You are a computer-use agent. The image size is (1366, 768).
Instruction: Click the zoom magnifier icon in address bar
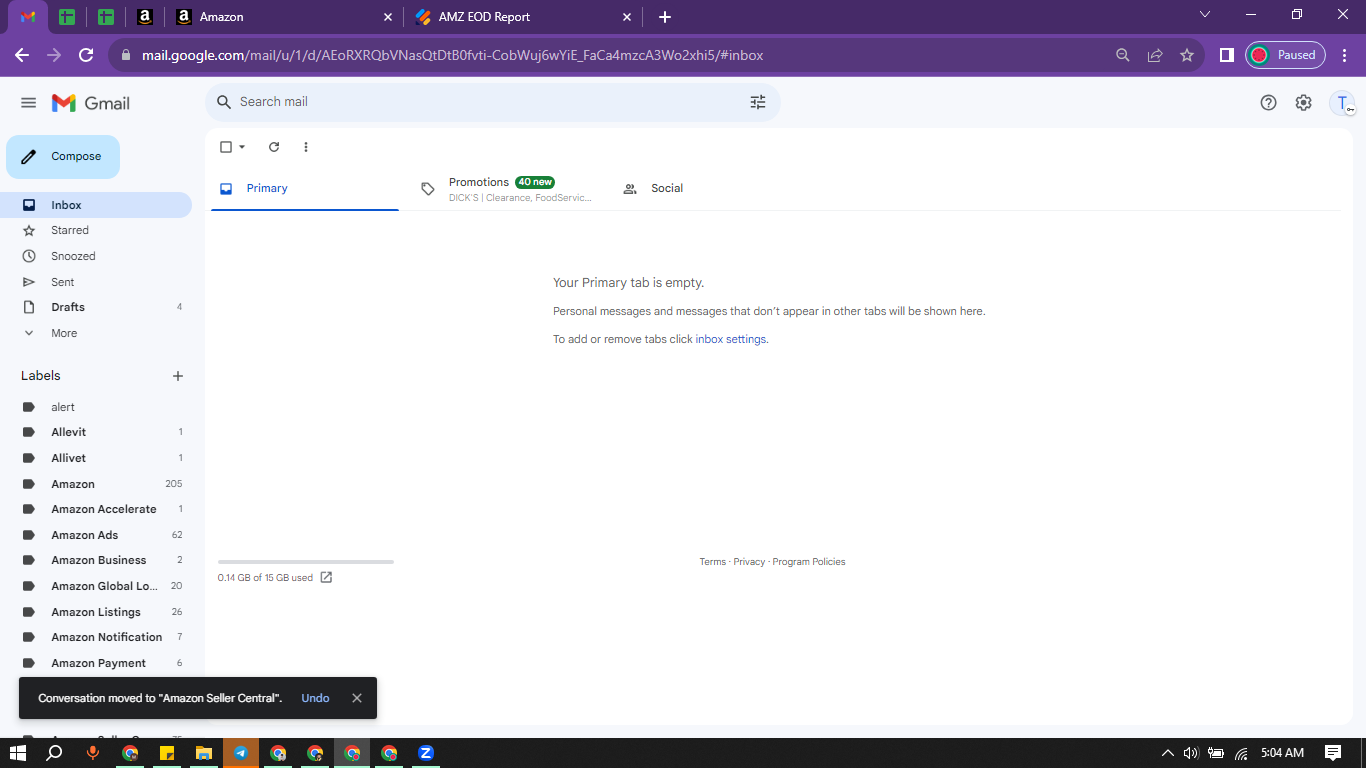tap(1123, 55)
